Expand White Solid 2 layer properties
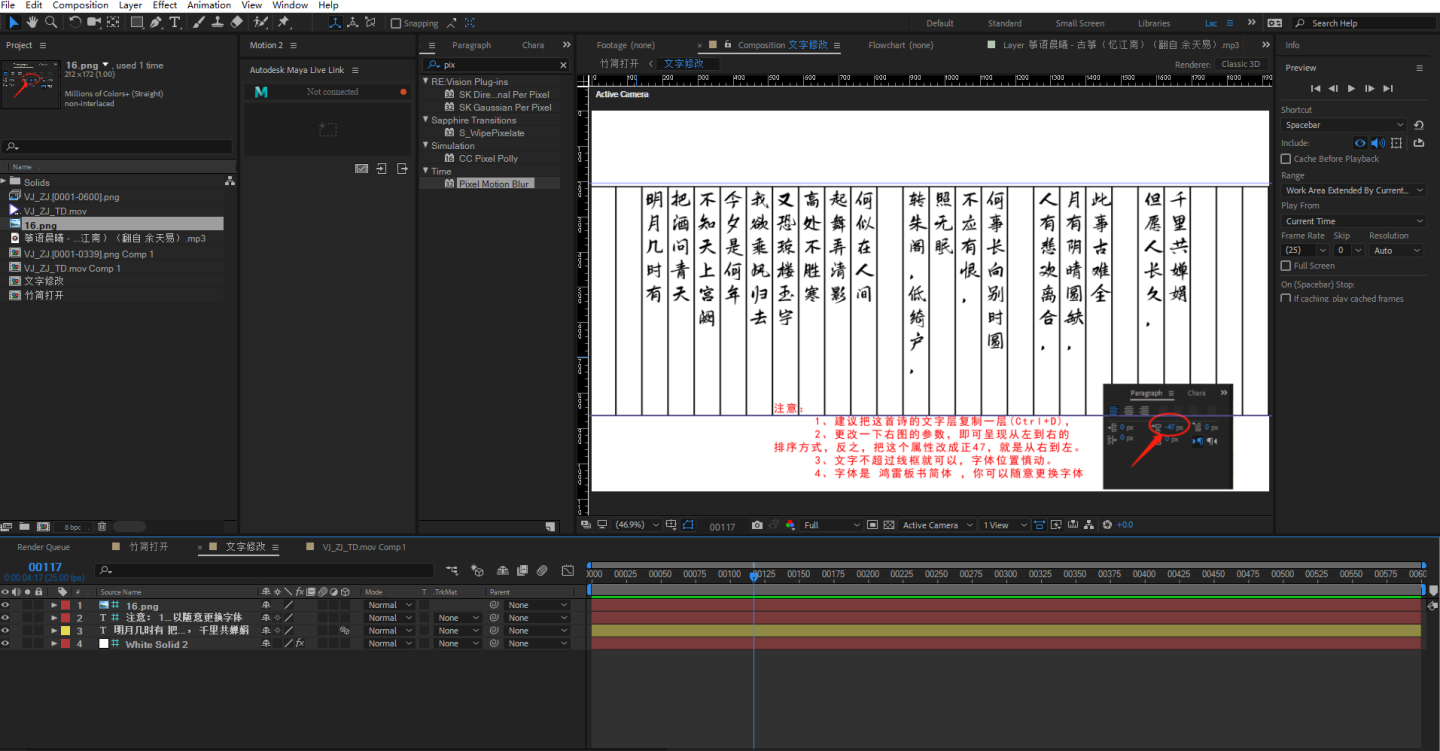This screenshot has width=1440, height=751. [54, 644]
